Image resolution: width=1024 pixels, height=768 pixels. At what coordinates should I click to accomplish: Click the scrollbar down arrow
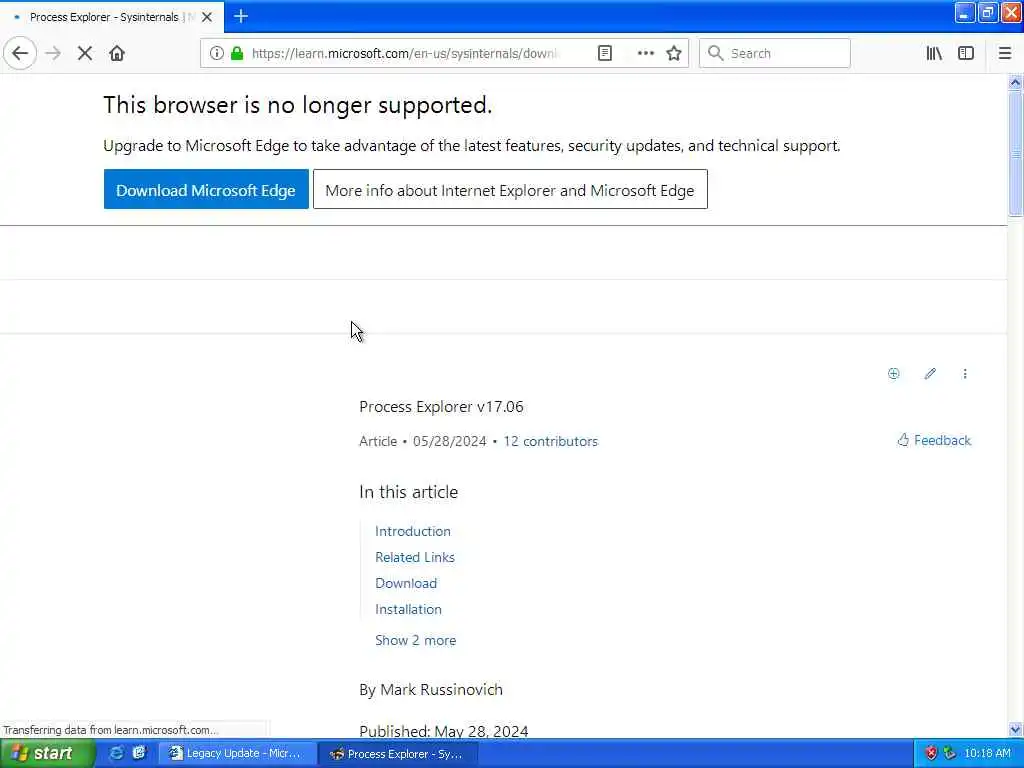[1015, 729]
